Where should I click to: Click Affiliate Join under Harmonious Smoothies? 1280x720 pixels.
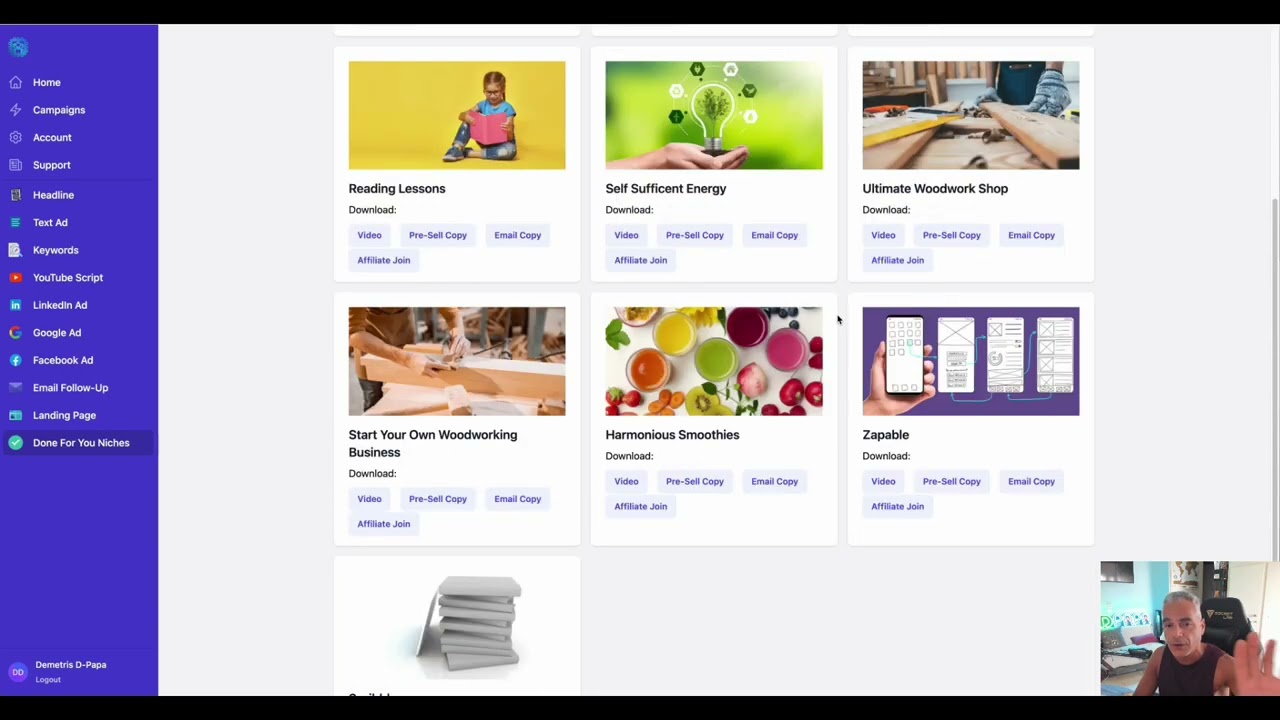click(640, 506)
